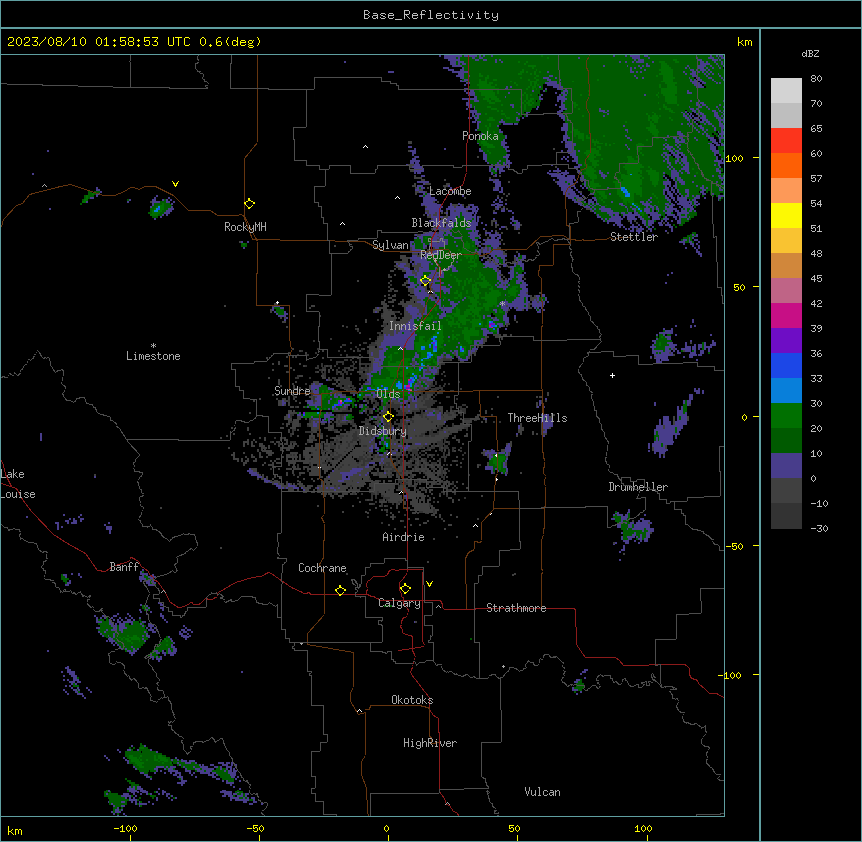The height and width of the screenshot is (842, 862).
Task: Click the dBZ legend heading
Action: click(x=810, y=53)
